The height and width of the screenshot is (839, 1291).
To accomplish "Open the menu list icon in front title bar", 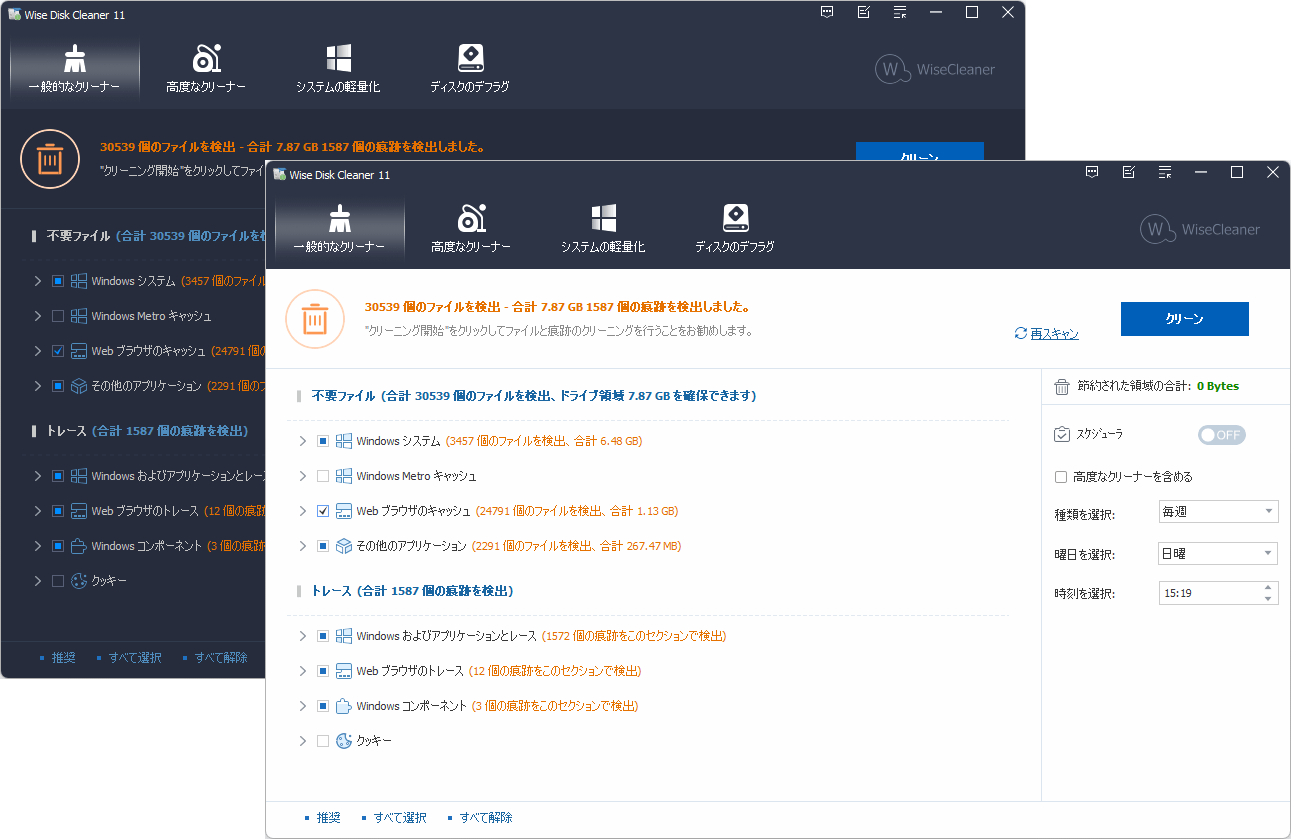I will click(x=1165, y=173).
